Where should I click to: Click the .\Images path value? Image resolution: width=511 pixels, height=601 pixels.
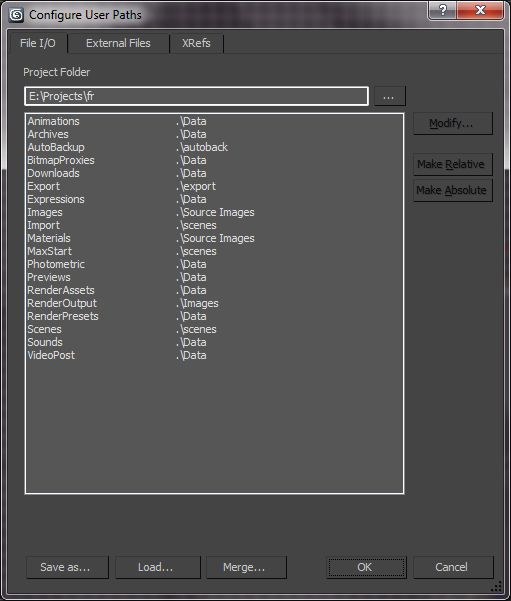(x=197, y=304)
